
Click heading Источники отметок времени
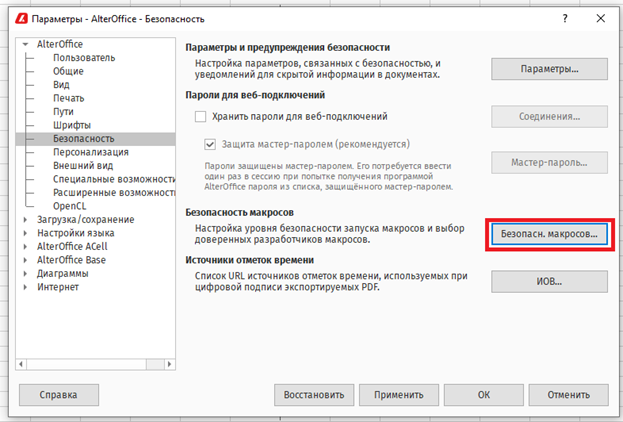tap(250, 260)
